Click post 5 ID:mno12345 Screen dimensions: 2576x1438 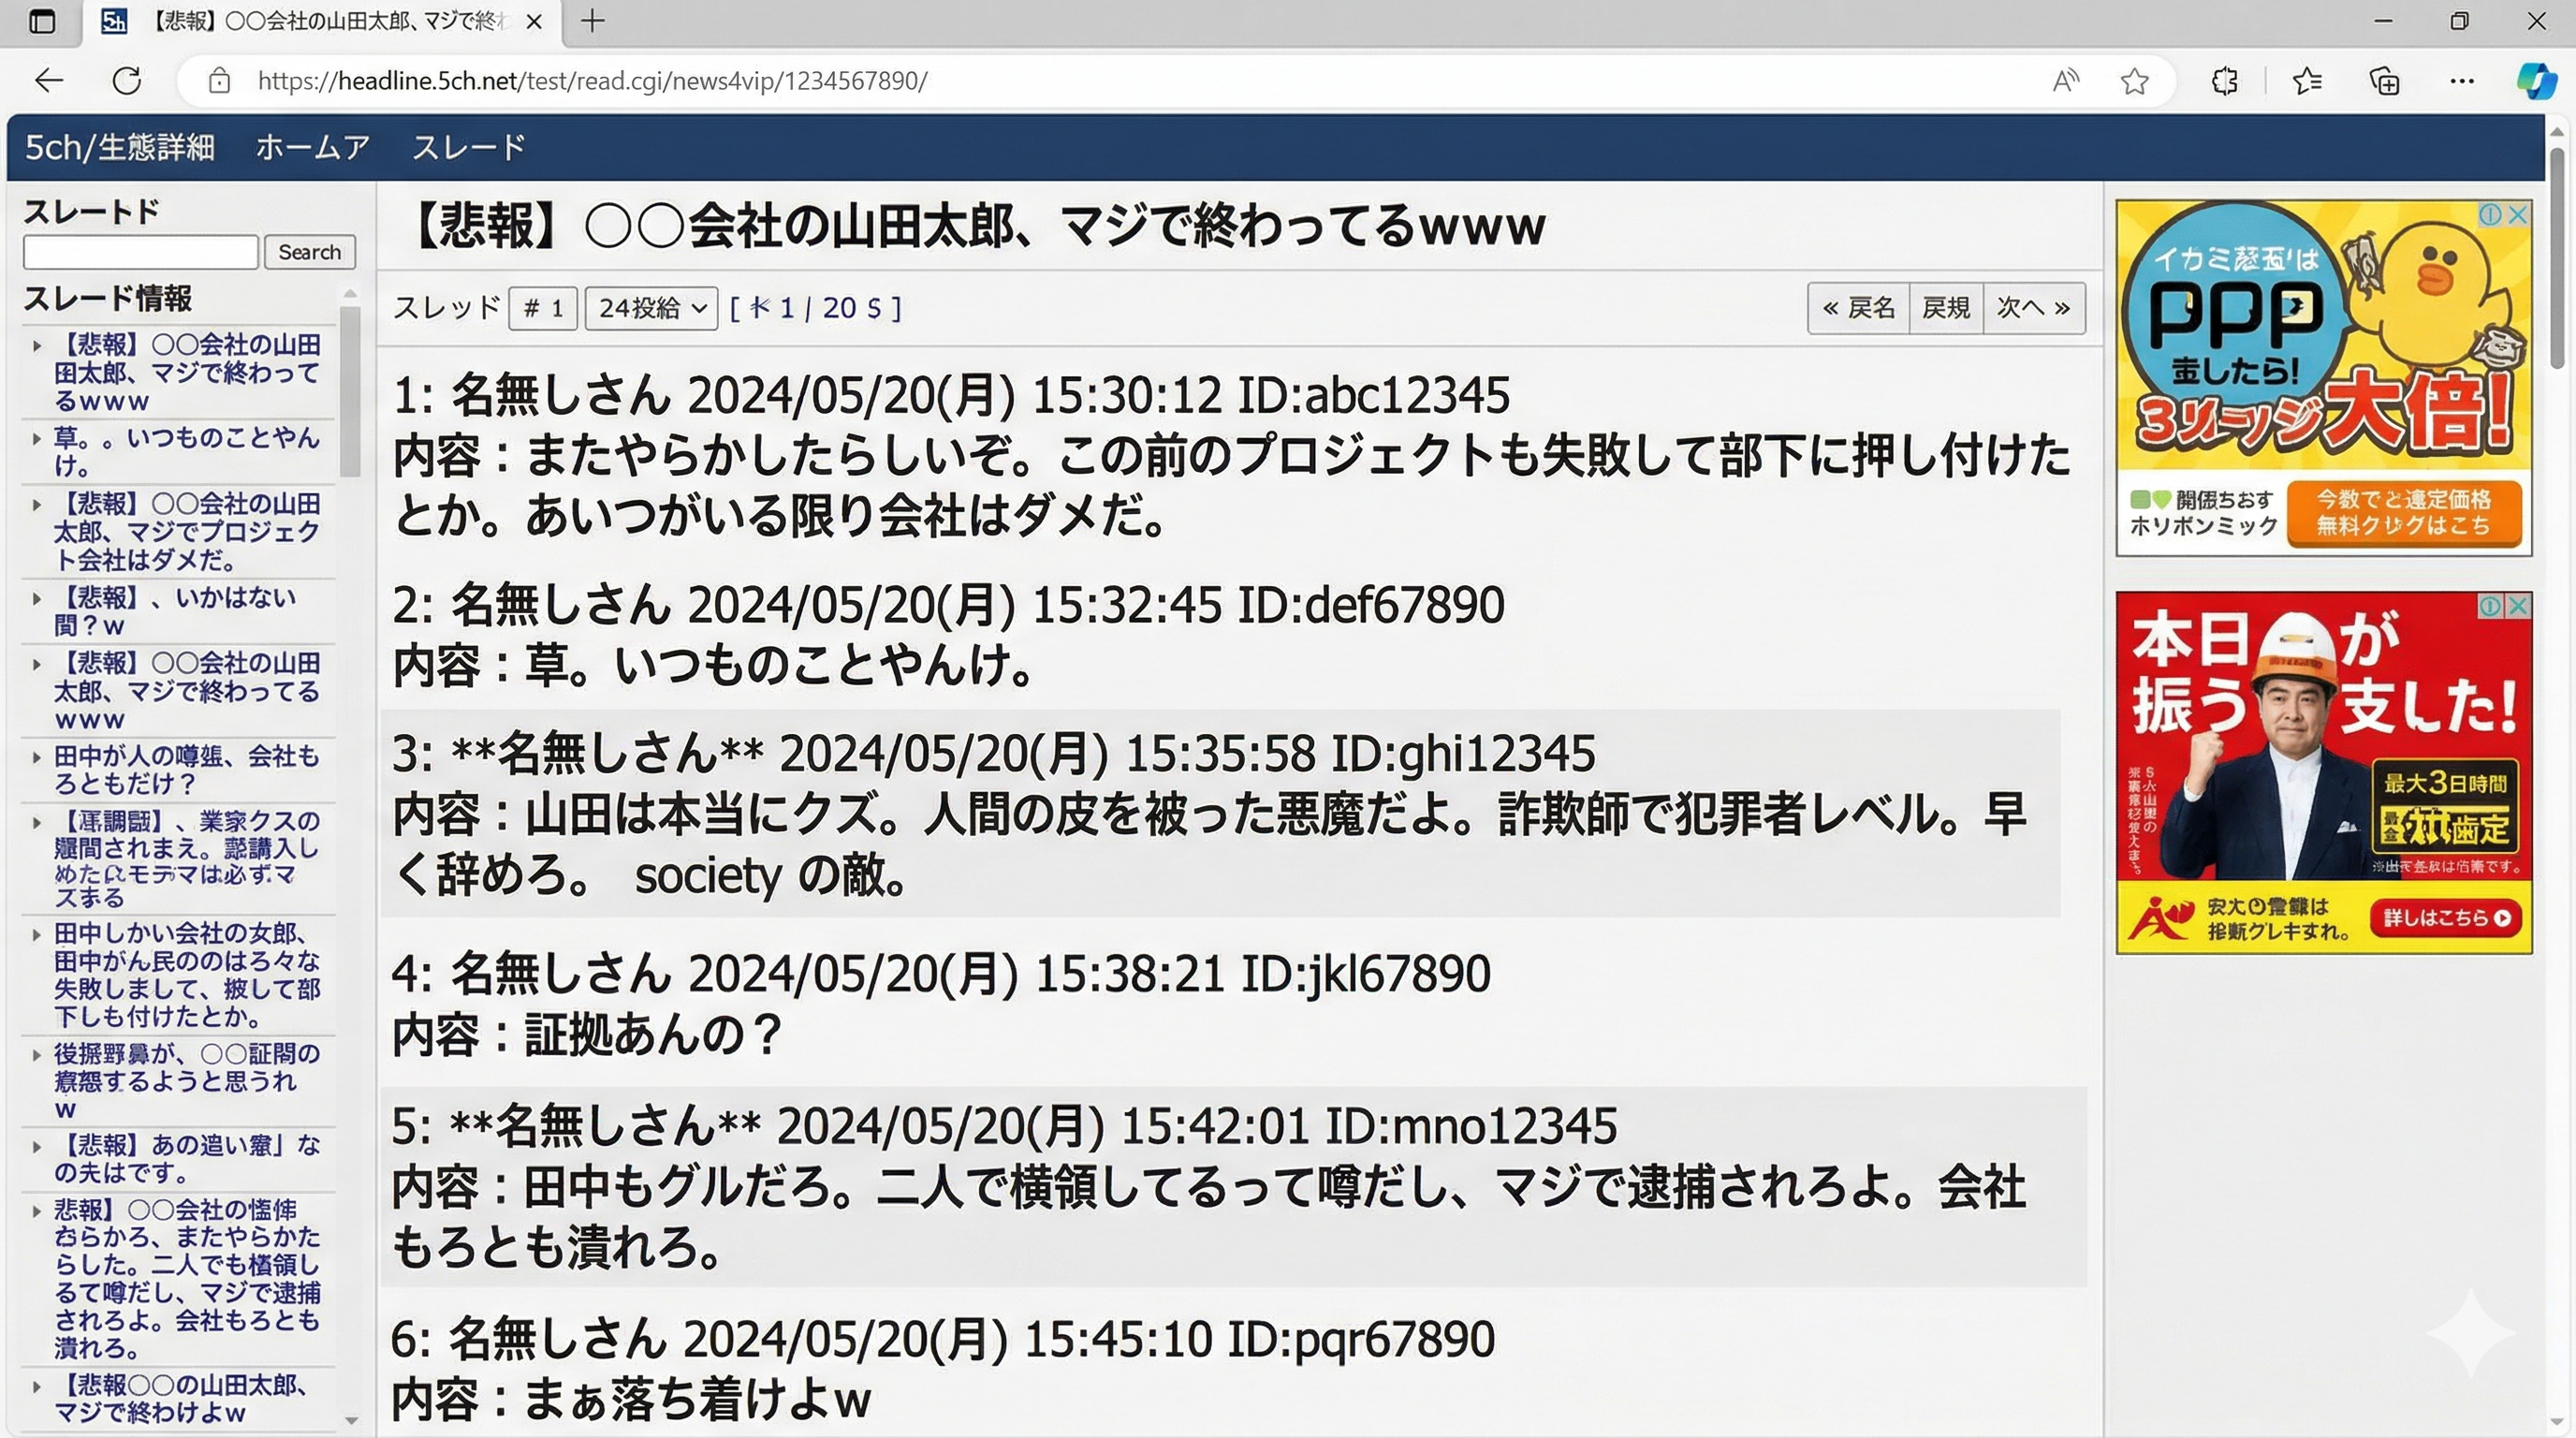coord(1471,1127)
